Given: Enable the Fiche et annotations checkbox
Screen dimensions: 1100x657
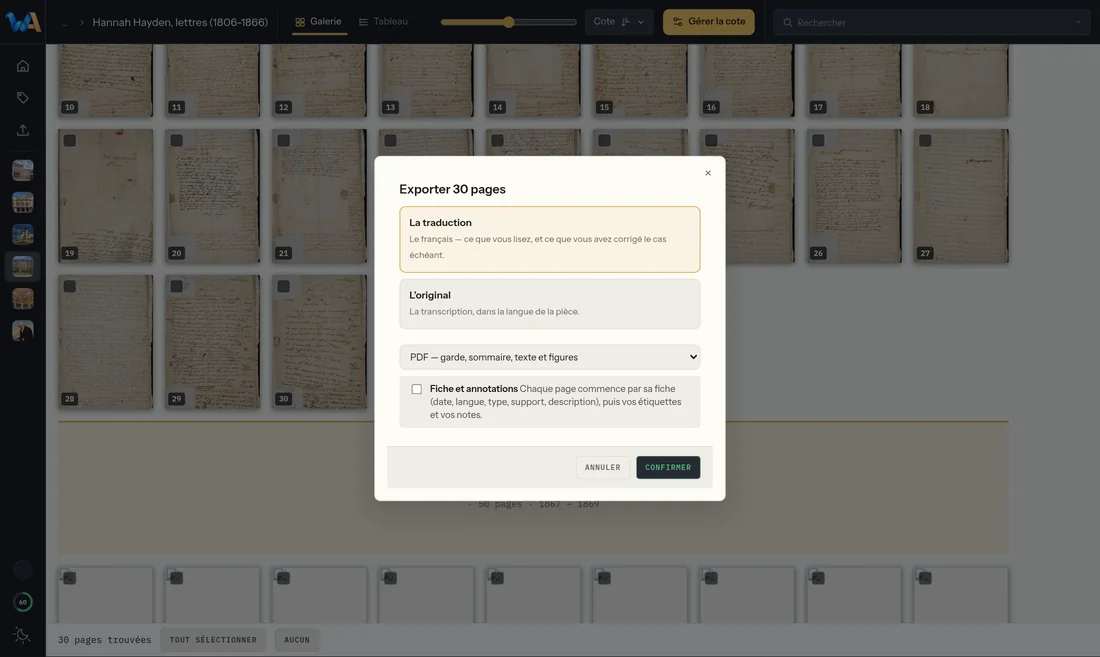Looking at the screenshot, I should (x=417, y=389).
